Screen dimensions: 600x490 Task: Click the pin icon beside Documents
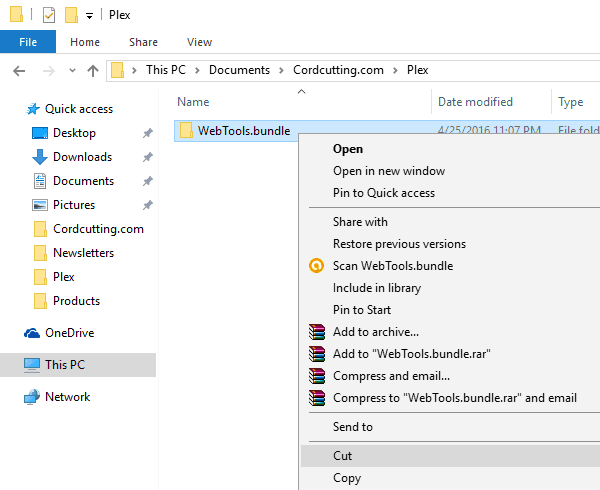click(148, 181)
